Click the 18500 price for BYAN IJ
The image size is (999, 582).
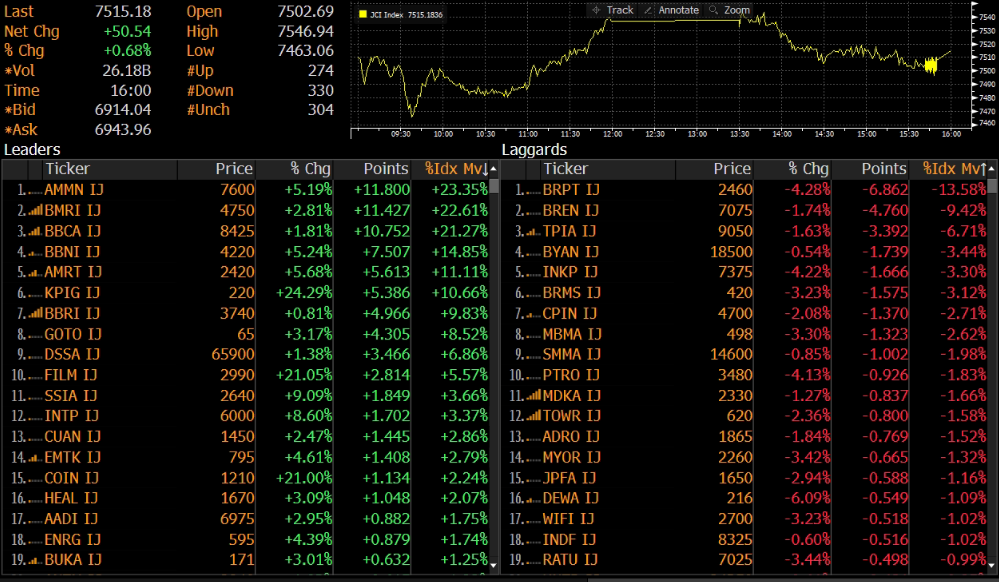pyautogui.click(x=731, y=252)
